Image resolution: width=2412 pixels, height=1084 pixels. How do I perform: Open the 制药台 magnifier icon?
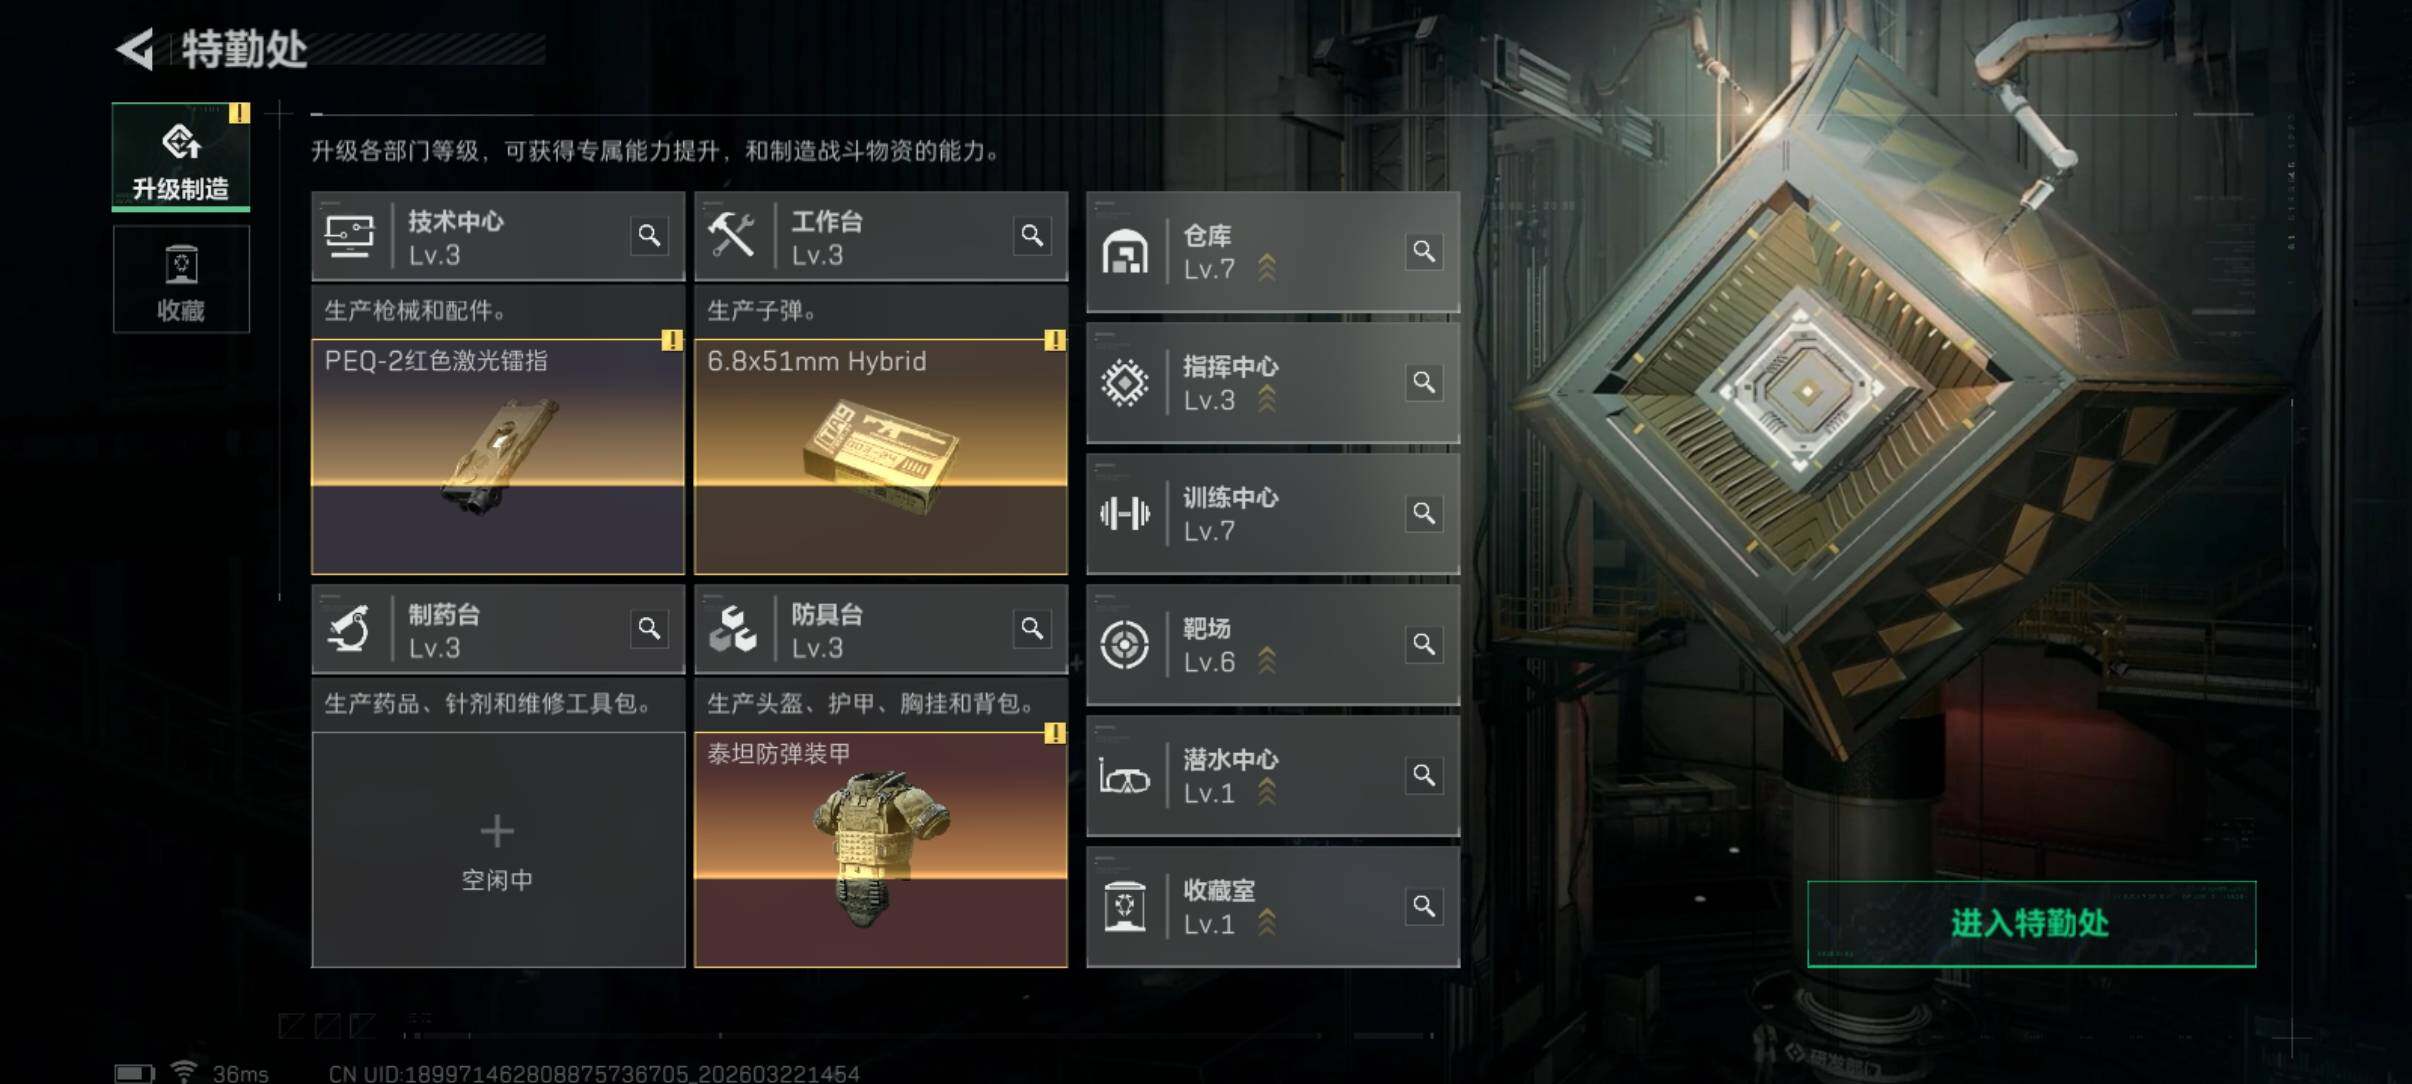click(x=649, y=629)
